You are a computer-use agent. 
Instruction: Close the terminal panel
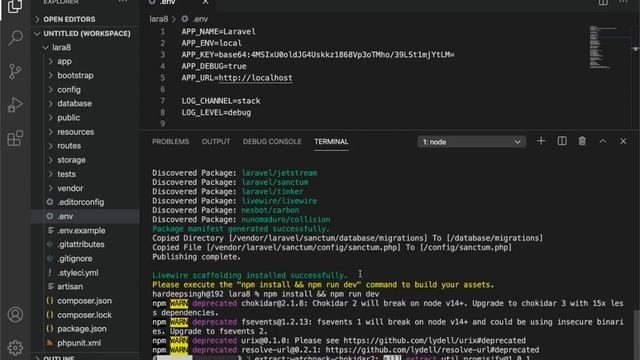pos(623,141)
